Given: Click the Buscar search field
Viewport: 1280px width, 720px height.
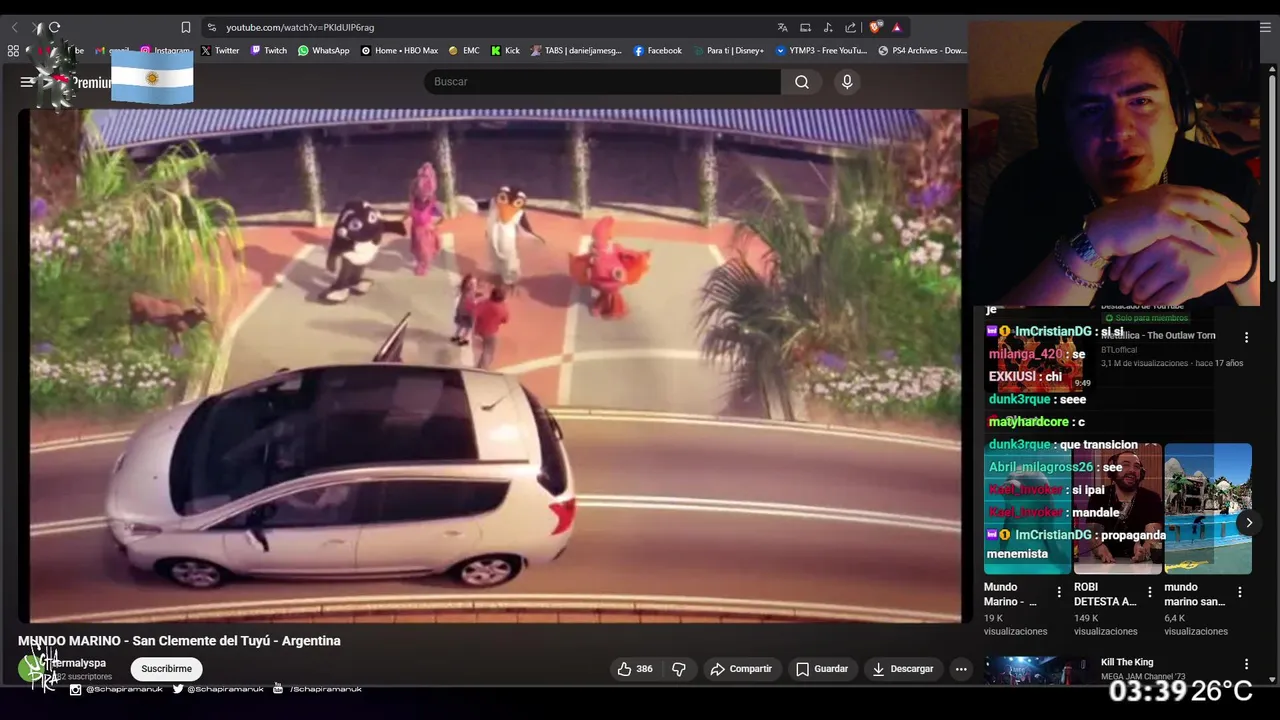Looking at the screenshot, I should click(602, 81).
